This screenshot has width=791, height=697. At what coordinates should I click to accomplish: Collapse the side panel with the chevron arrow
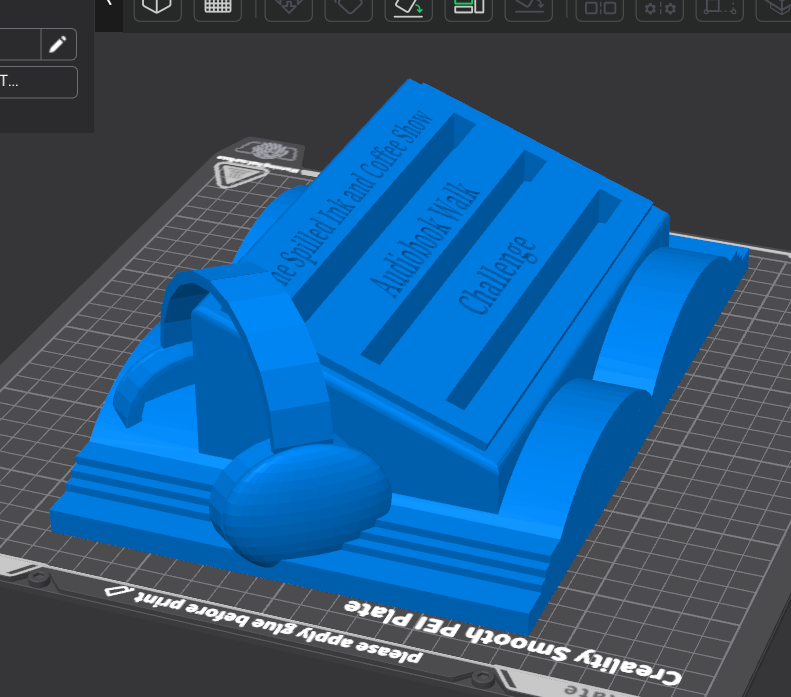tap(108, 3)
